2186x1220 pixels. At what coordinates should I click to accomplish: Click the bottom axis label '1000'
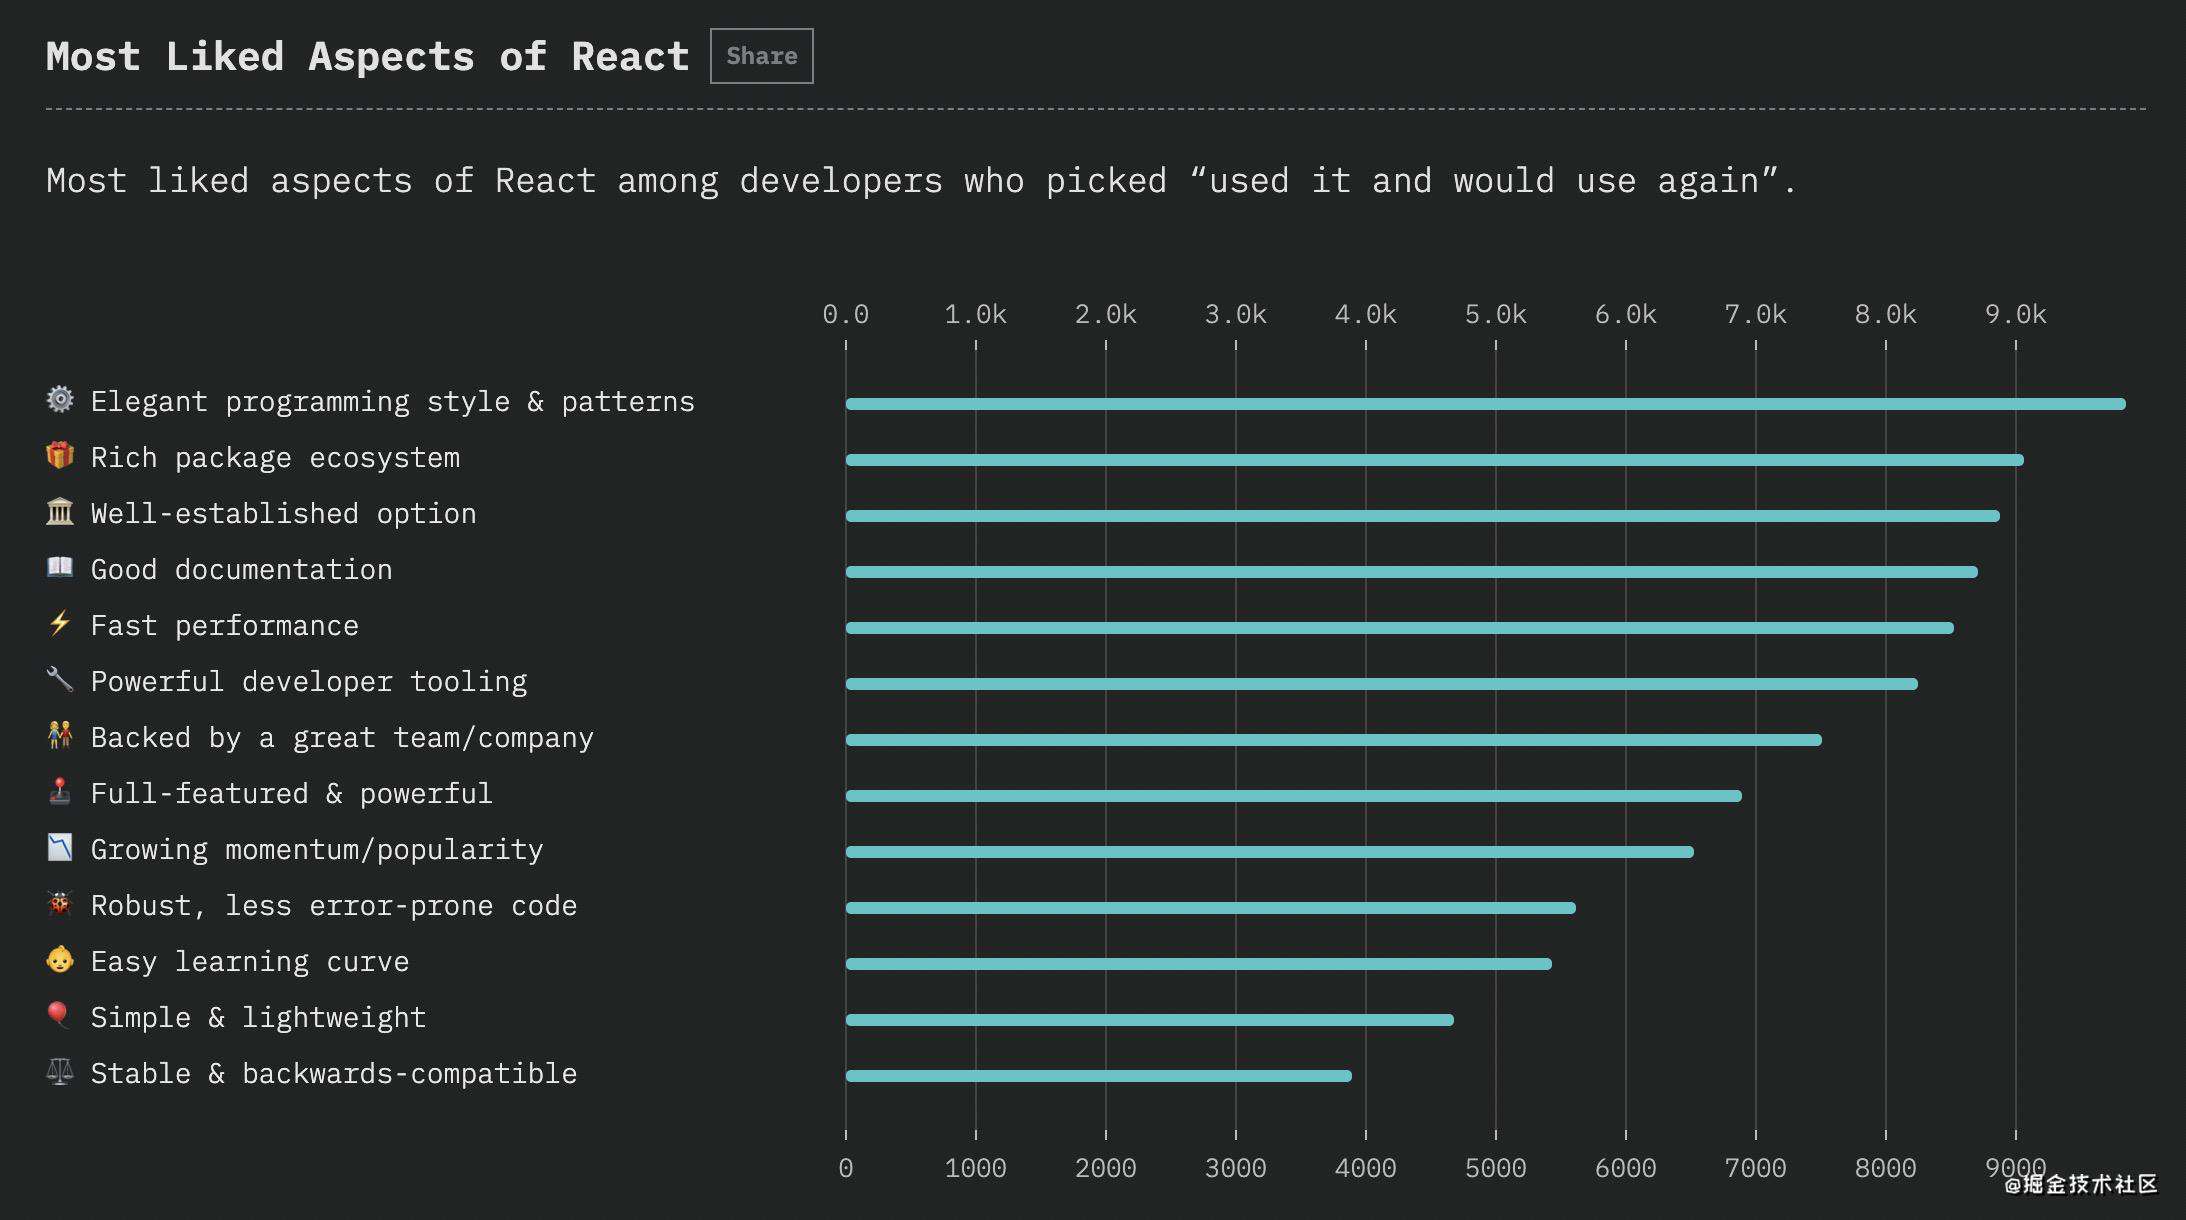click(x=976, y=1168)
